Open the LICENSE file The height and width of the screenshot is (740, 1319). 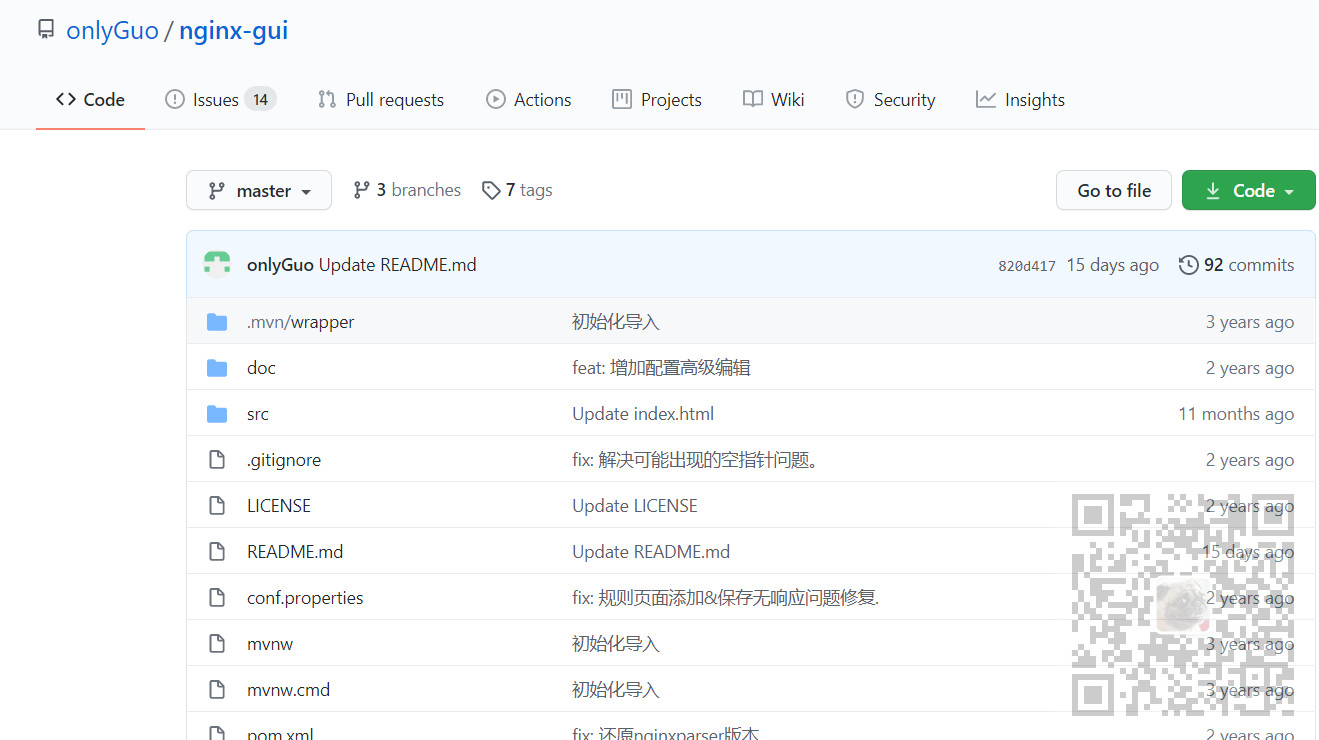pos(279,506)
